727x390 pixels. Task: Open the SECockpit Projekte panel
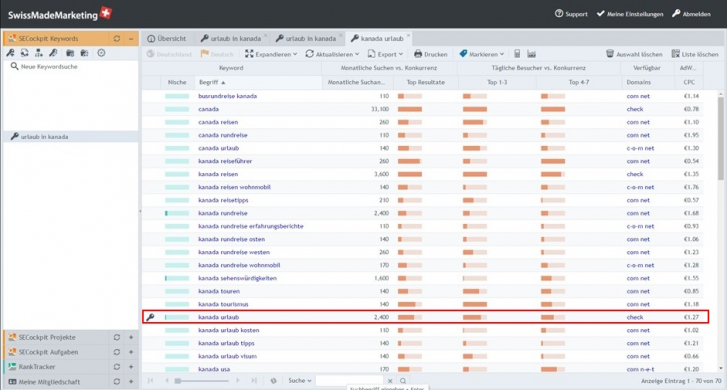[47, 338]
